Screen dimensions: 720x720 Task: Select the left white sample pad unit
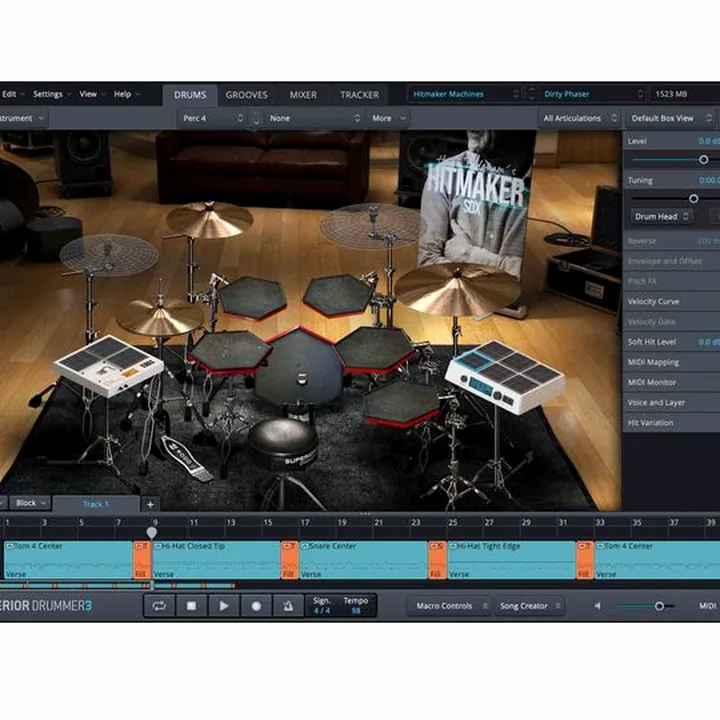click(x=109, y=366)
